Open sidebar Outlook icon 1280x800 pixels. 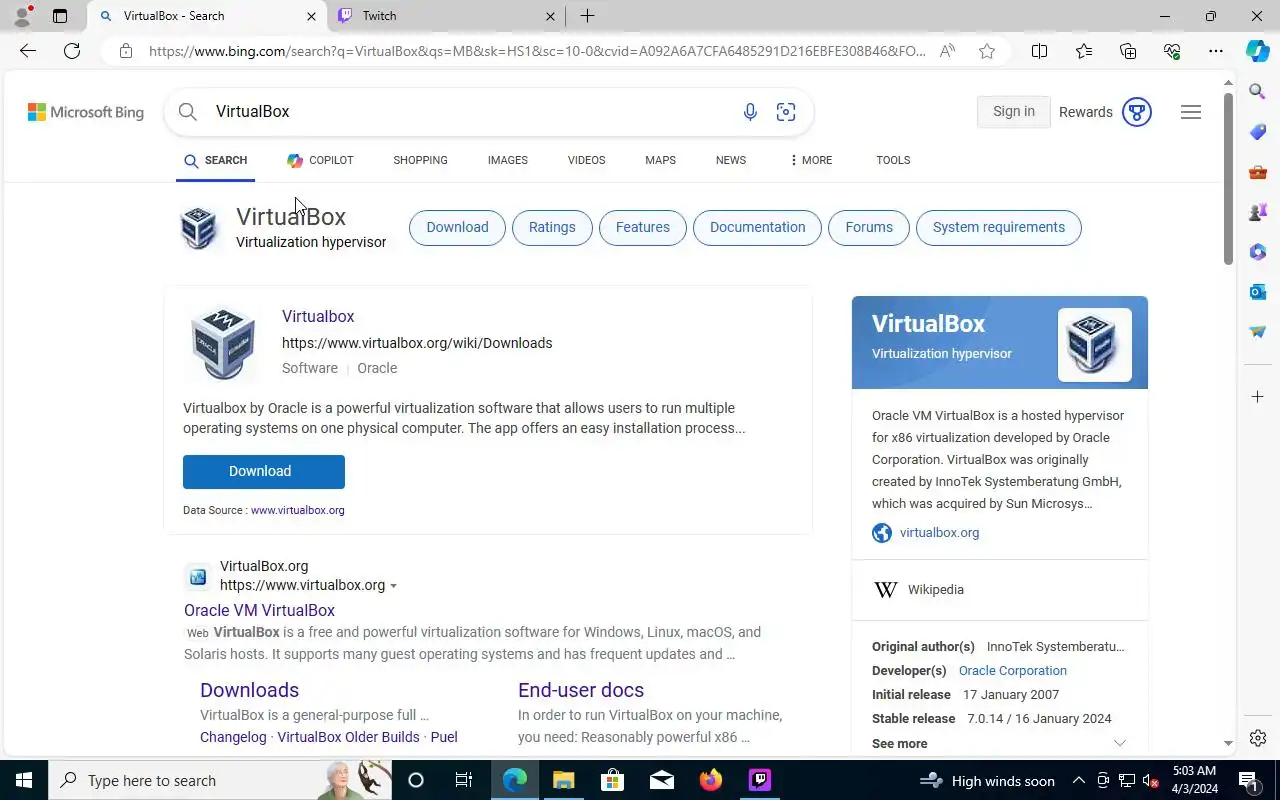point(1258,292)
